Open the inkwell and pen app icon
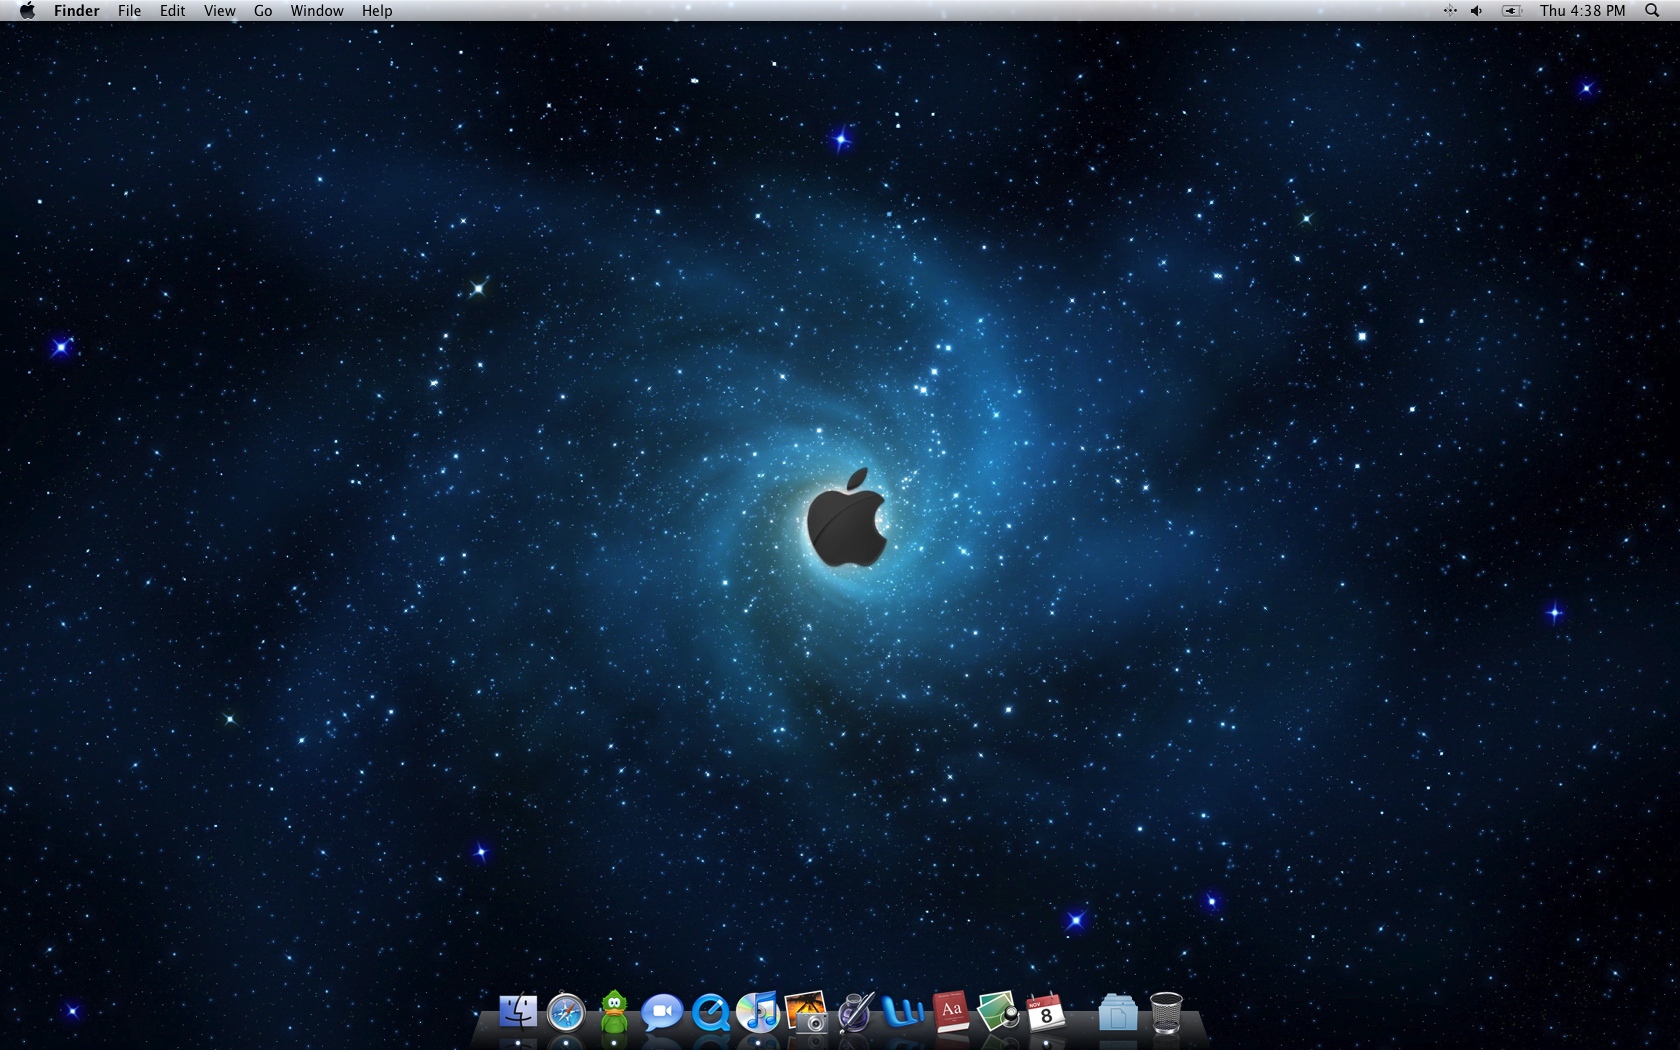The image size is (1680, 1050). [855, 1012]
